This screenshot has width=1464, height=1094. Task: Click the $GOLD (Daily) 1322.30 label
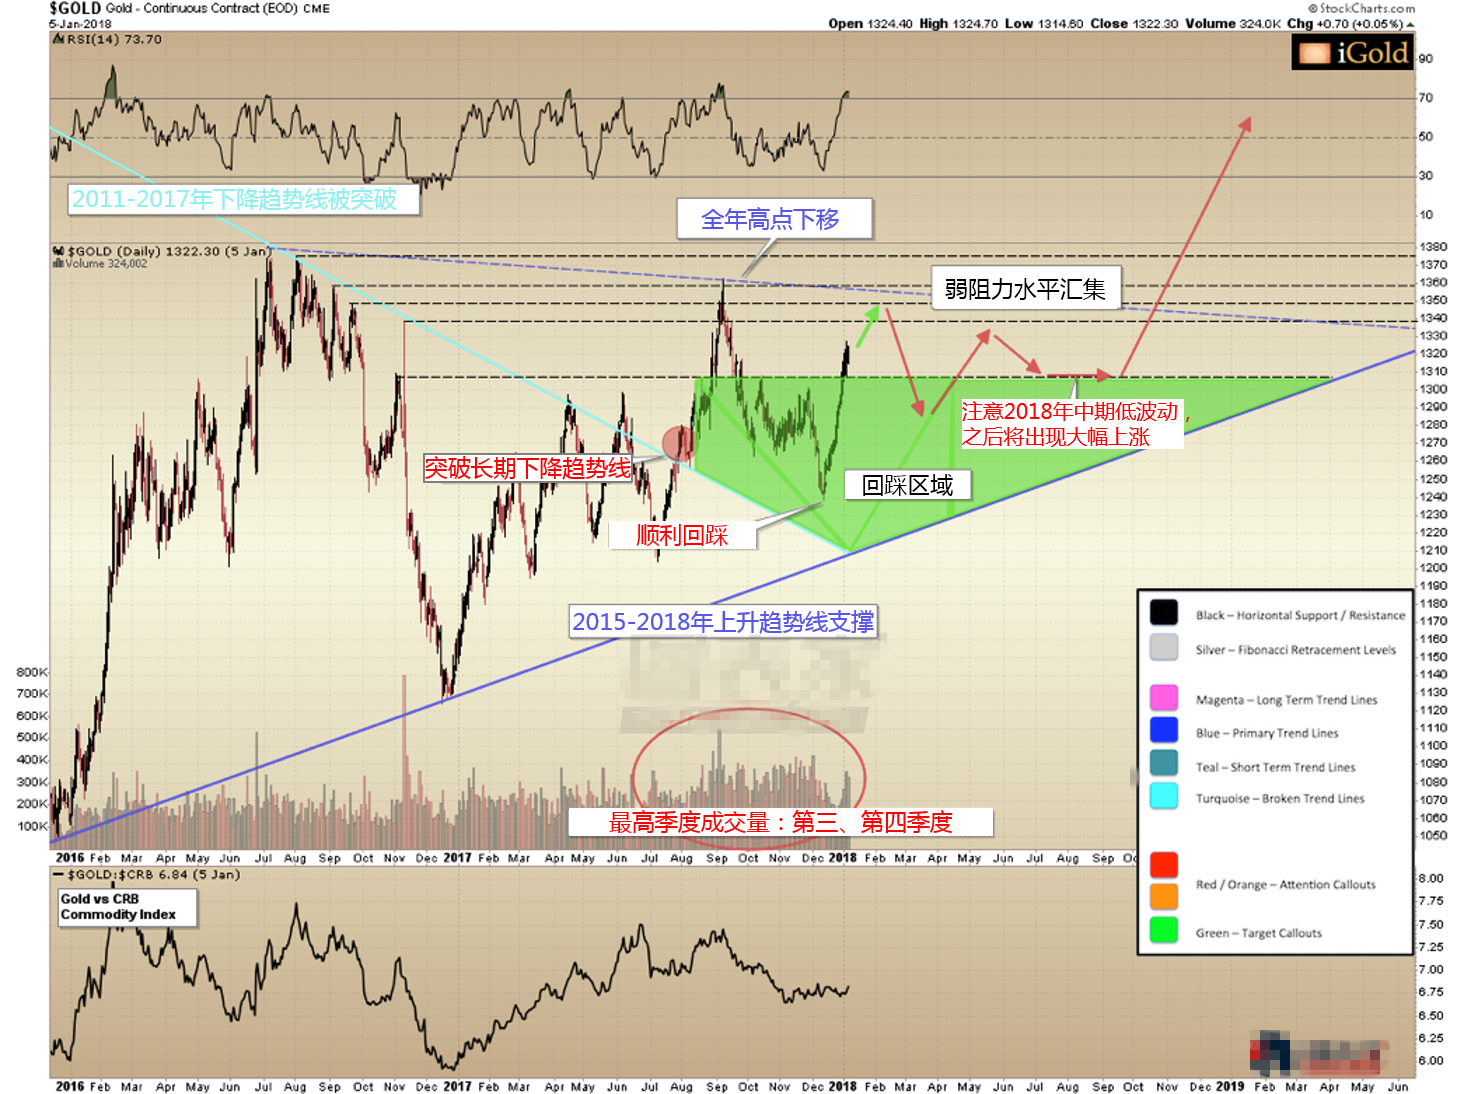[169, 251]
